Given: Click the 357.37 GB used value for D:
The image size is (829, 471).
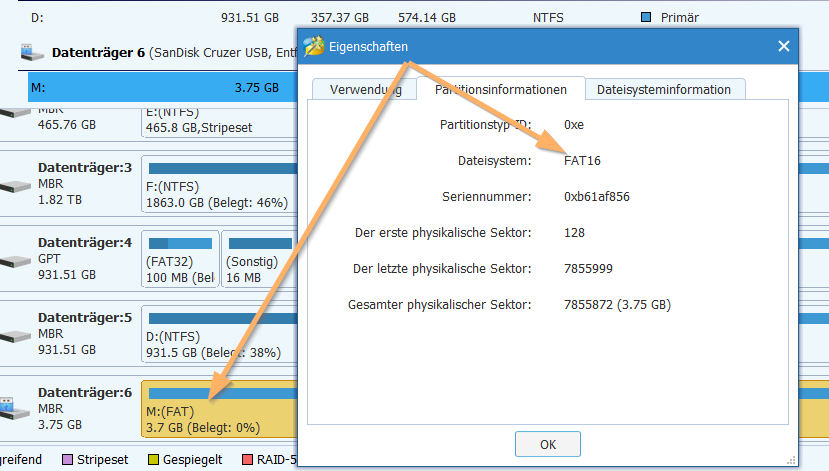Looking at the screenshot, I should pyautogui.click(x=339, y=17).
